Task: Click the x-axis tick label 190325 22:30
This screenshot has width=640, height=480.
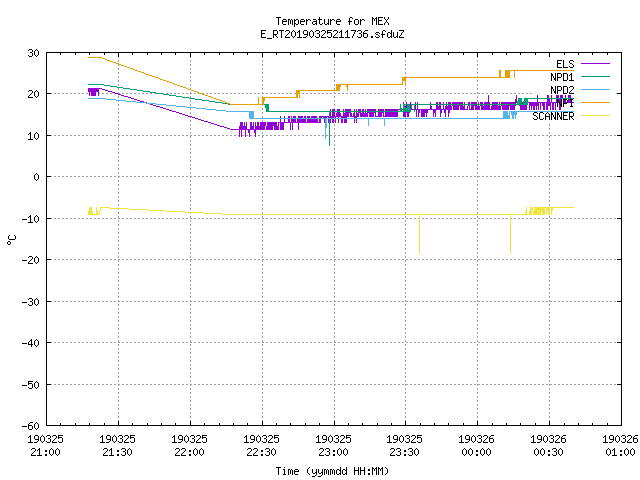Action: point(261,446)
